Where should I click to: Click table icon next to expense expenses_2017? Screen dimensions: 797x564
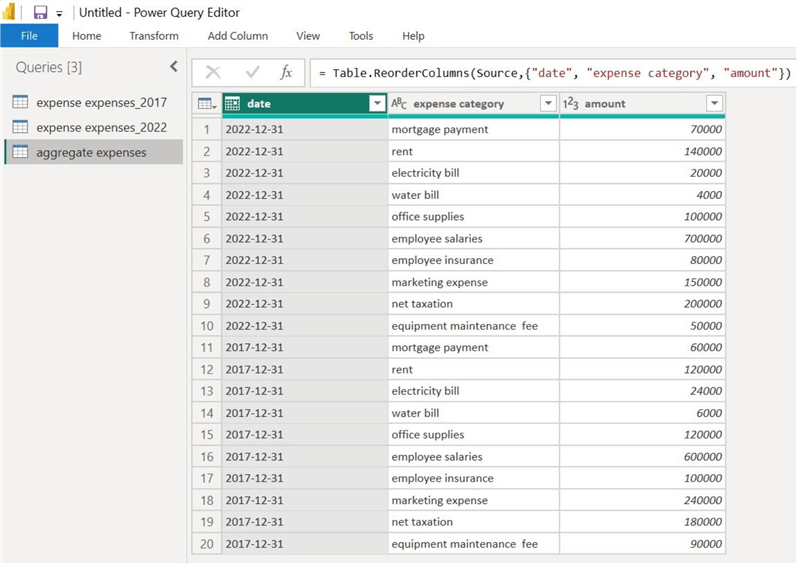pos(20,102)
